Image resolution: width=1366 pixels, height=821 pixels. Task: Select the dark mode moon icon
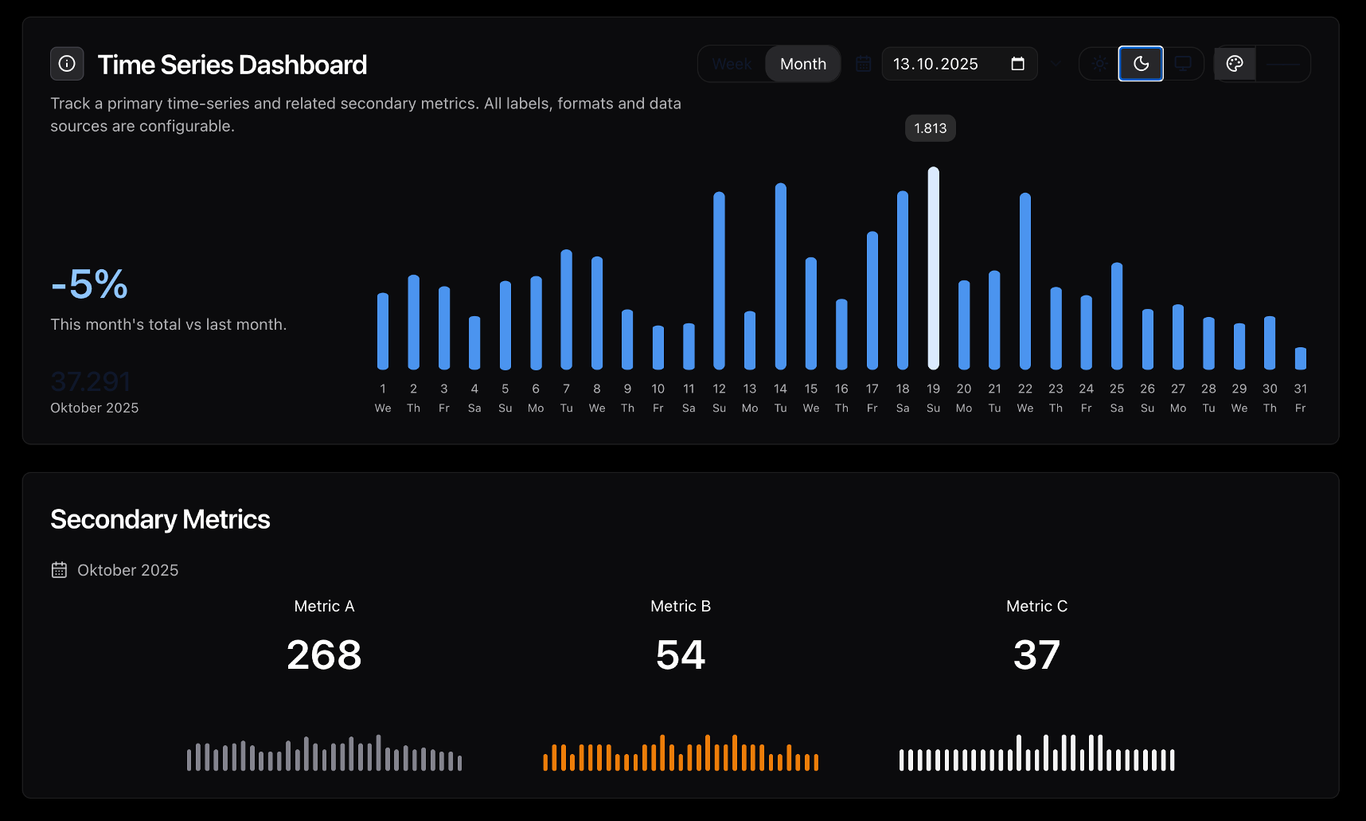(x=1141, y=64)
